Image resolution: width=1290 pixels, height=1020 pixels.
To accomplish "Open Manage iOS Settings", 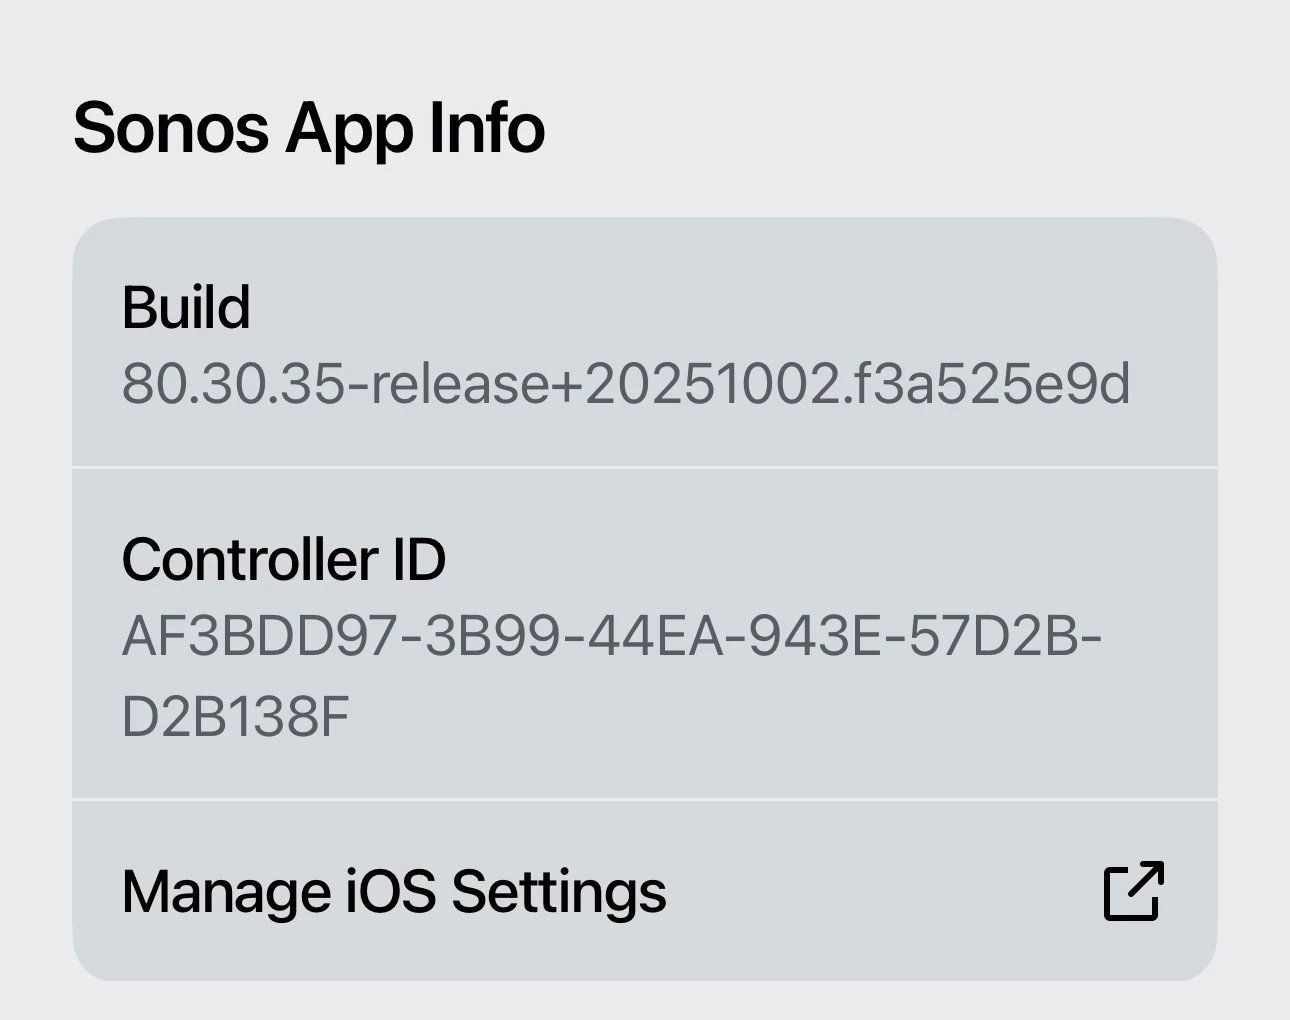I will pyautogui.click(x=393, y=891).
